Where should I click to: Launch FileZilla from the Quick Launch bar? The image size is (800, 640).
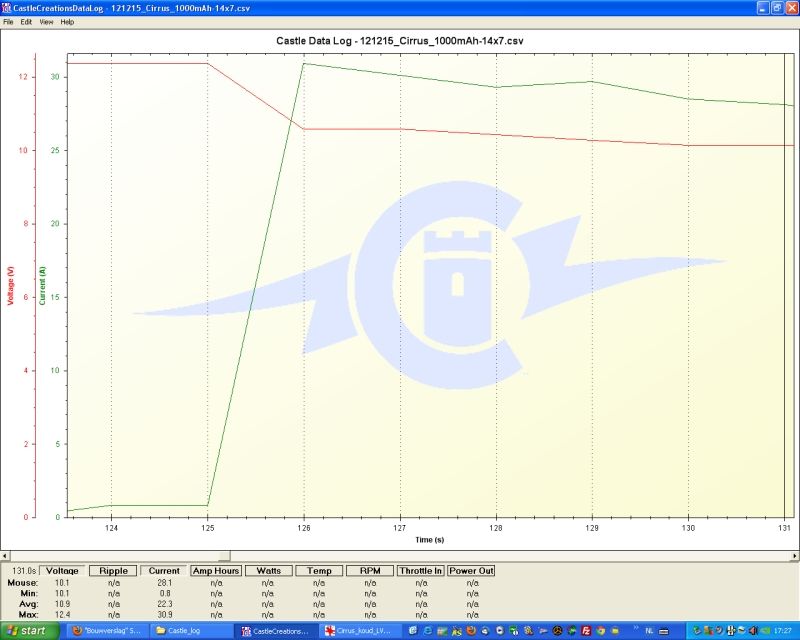click(x=586, y=631)
